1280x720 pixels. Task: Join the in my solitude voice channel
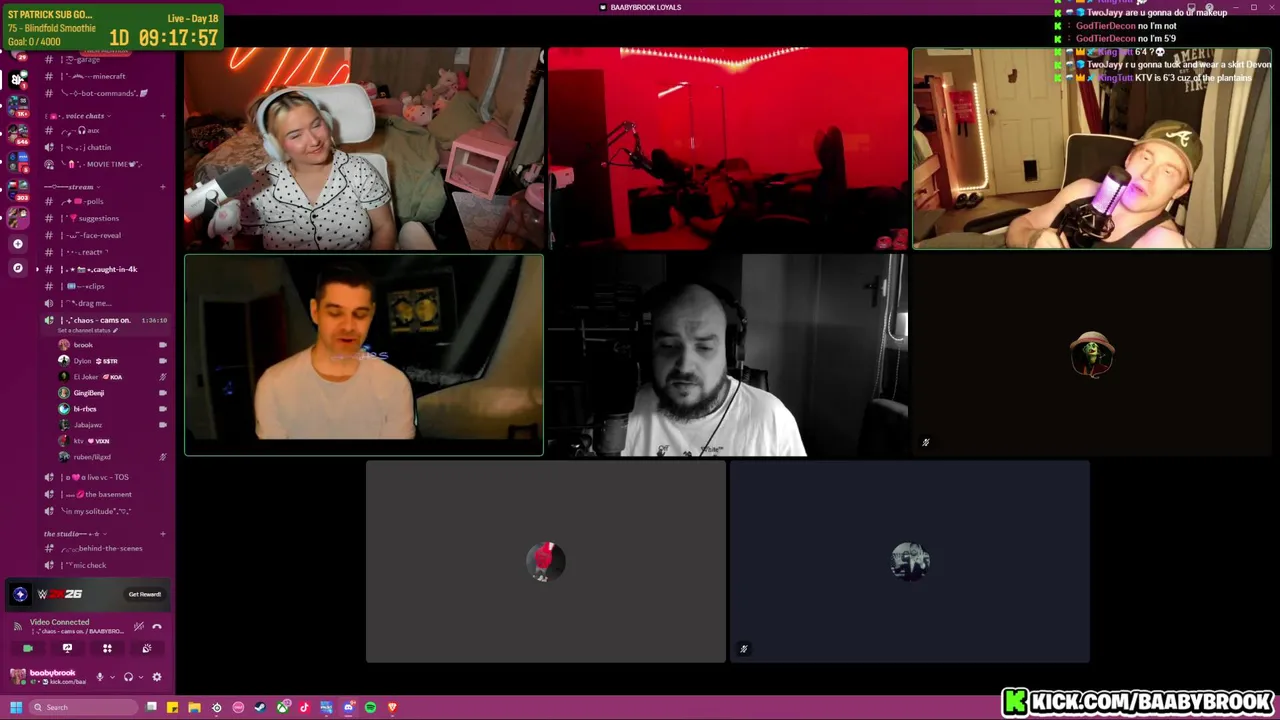pyautogui.click(x=104, y=511)
